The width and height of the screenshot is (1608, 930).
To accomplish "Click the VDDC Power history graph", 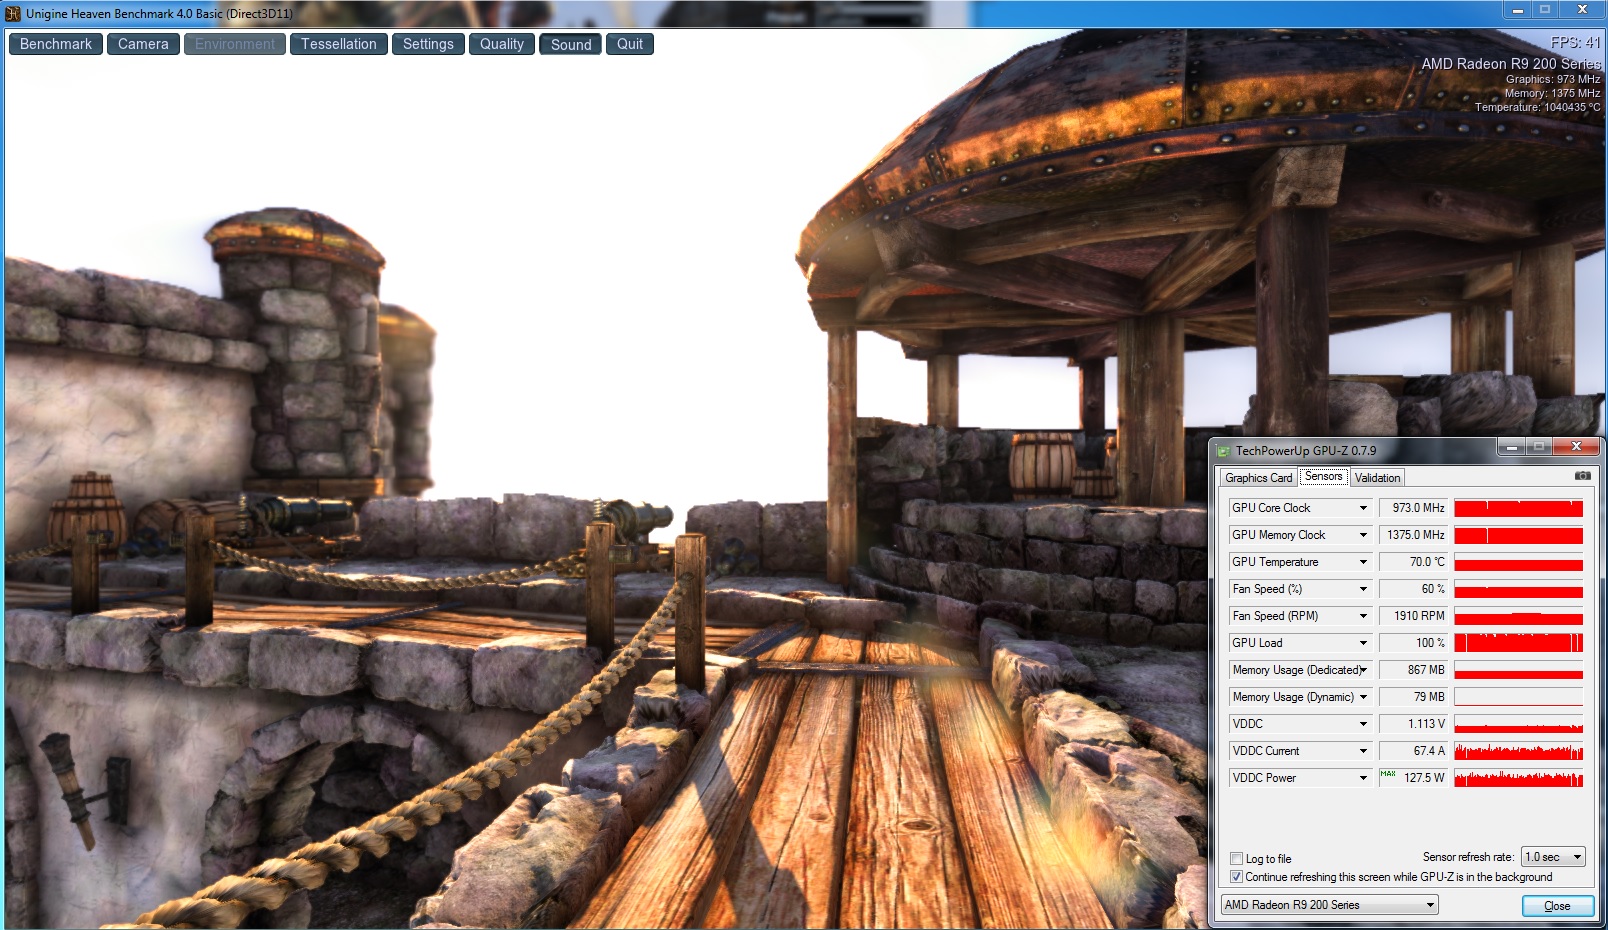I will point(1519,778).
